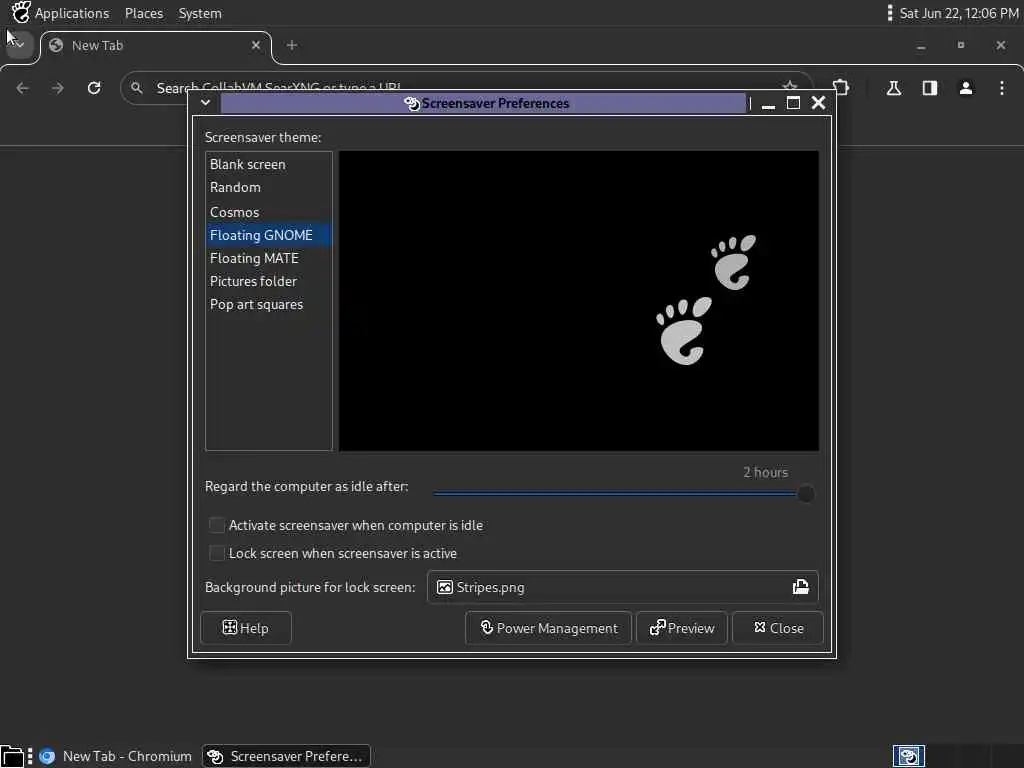The width and height of the screenshot is (1024, 768).
Task: Reload the Chromium page
Action: [x=94, y=88]
